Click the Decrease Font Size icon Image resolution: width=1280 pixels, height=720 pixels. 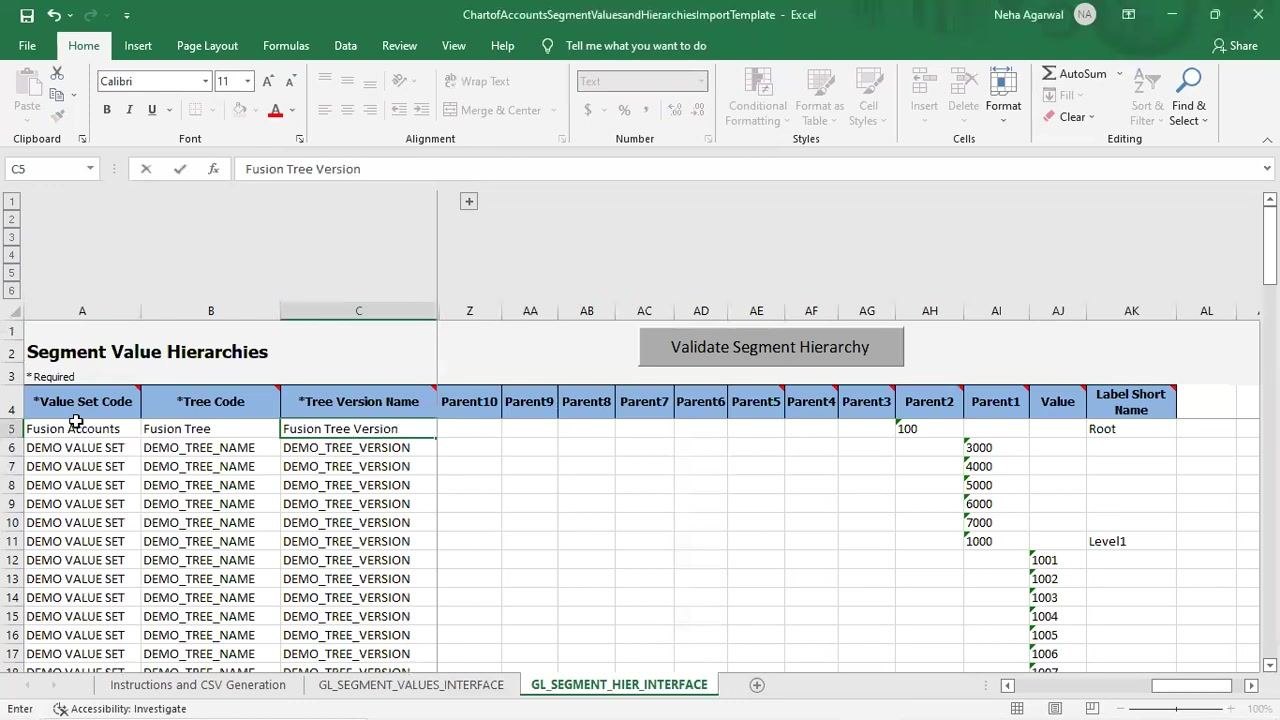(290, 81)
